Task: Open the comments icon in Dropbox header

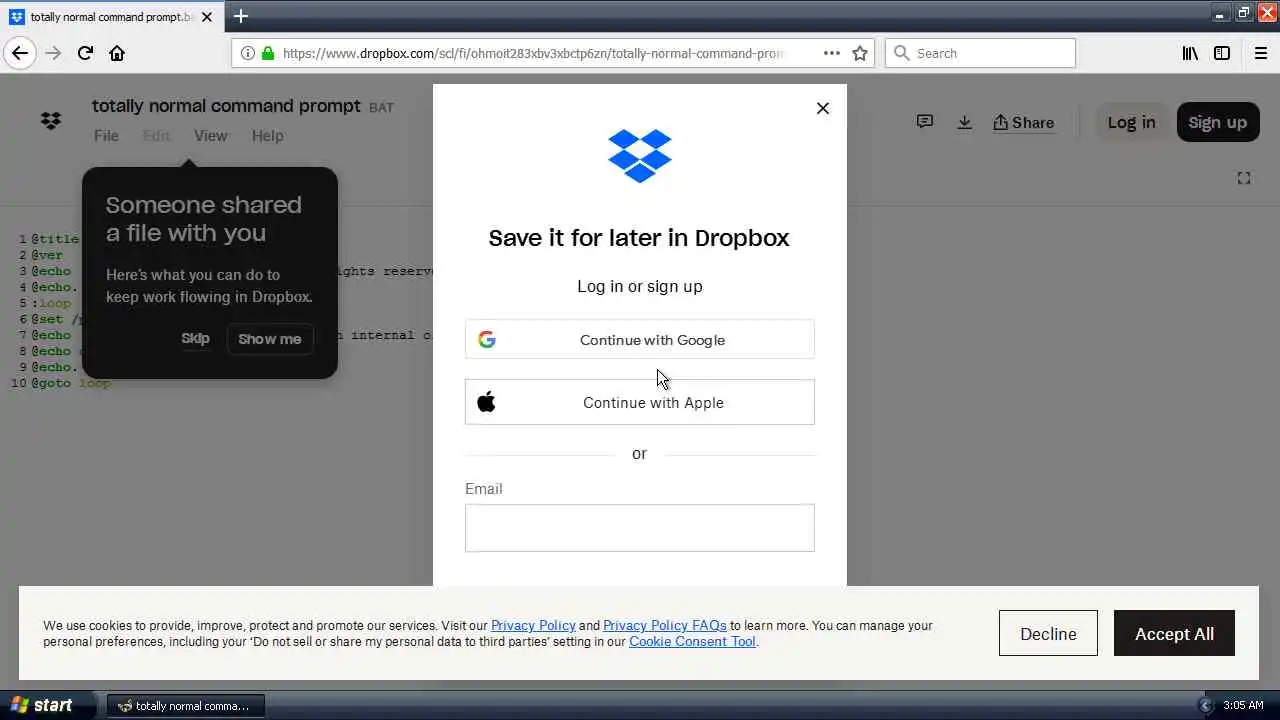Action: tap(925, 122)
